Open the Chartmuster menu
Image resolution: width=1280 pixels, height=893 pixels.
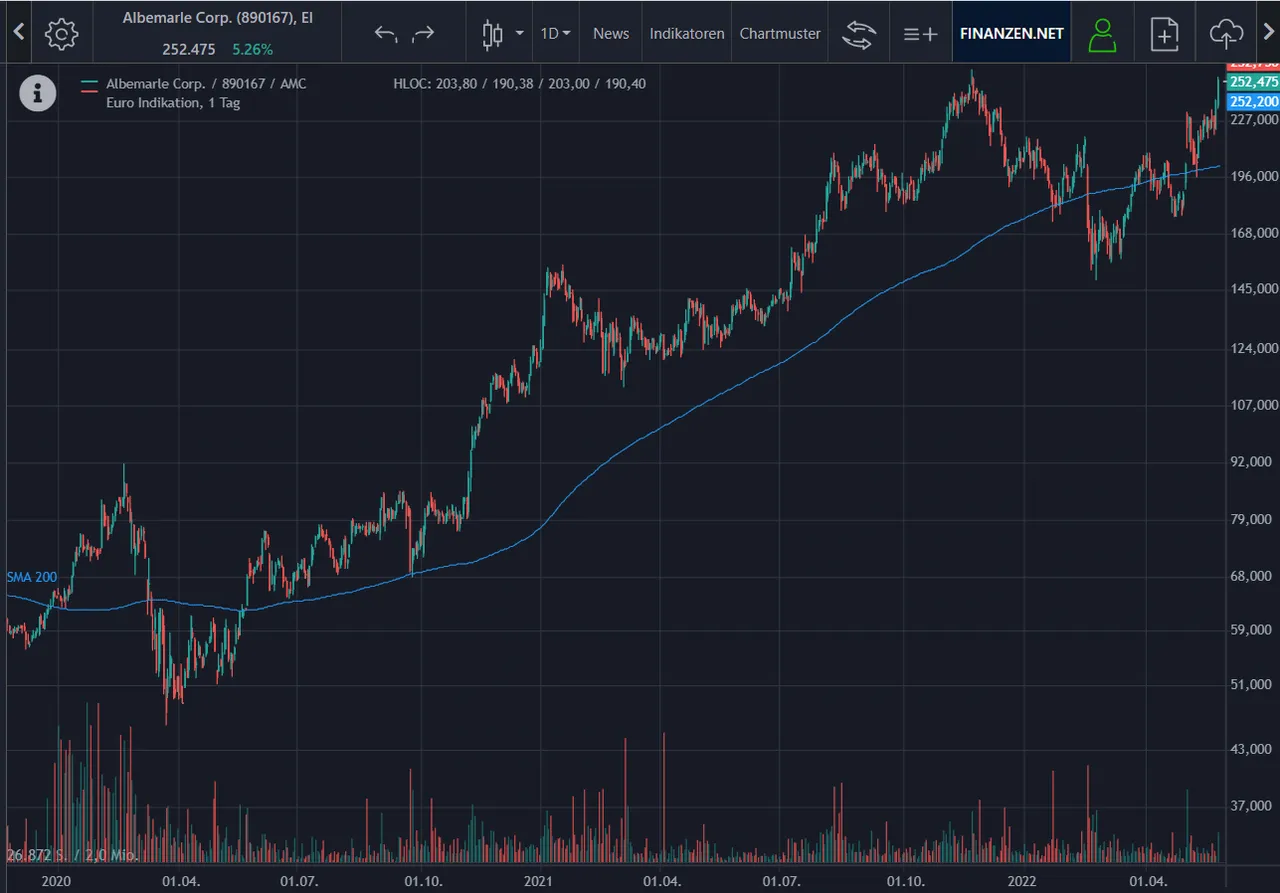[780, 33]
